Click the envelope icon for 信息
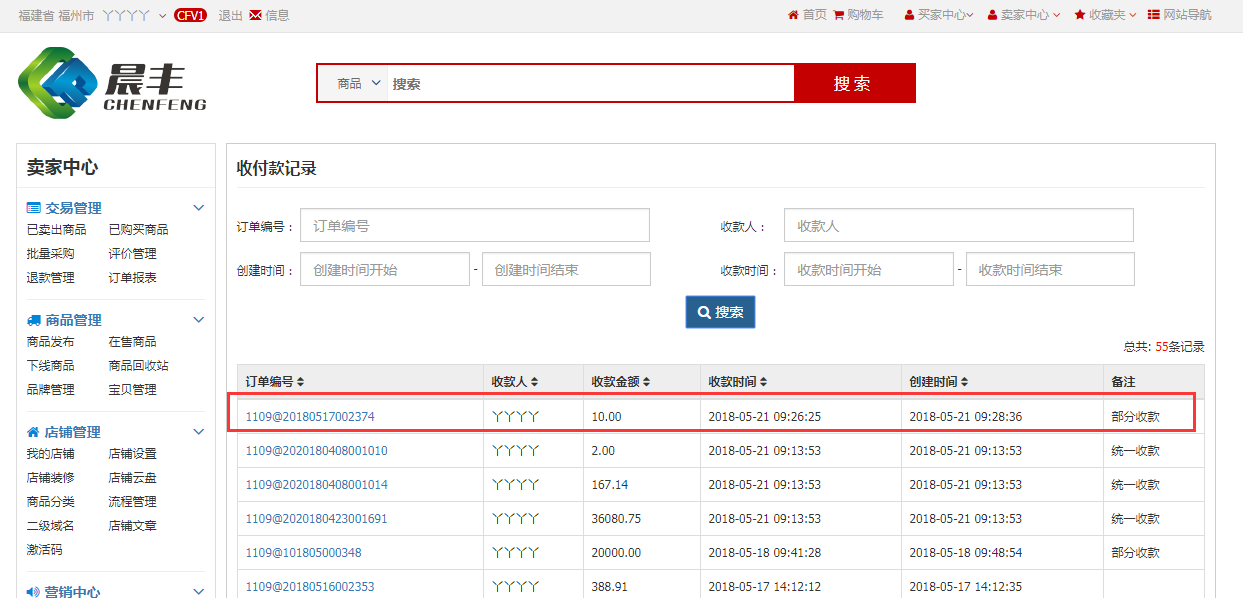This screenshot has width=1243, height=598. (x=256, y=15)
